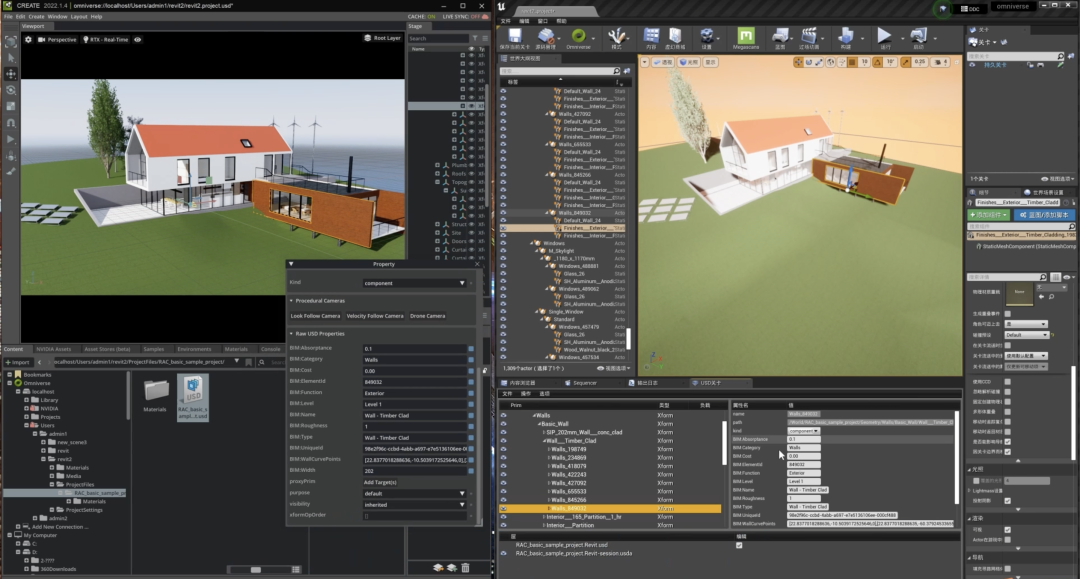Click the Look Follow Camera button
The image size is (1080, 579).
[315, 316]
